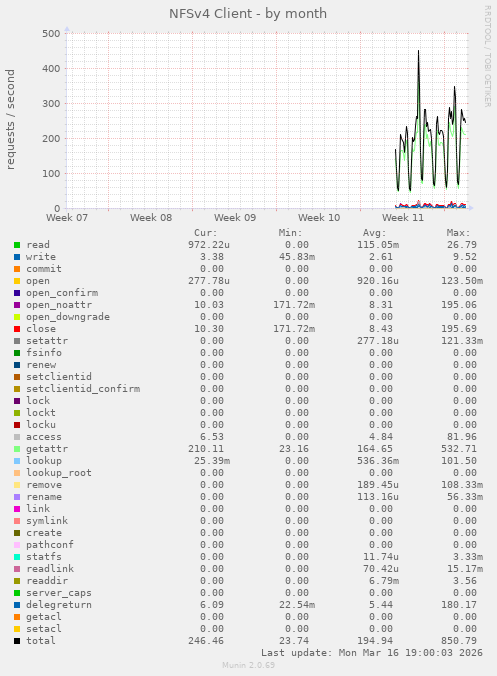
Task: Click the Week 07 axis label
Action: point(67,218)
